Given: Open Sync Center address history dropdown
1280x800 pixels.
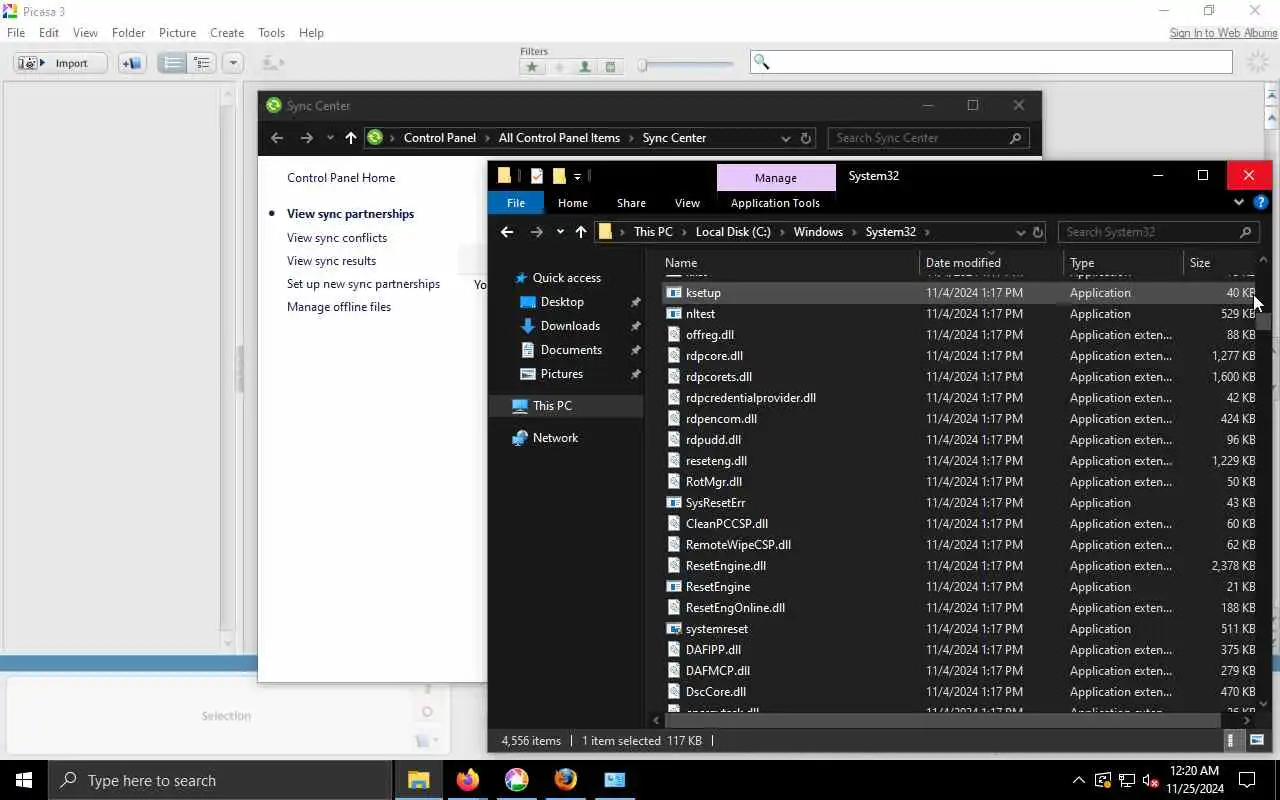Looking at the screenshot, I should click(x=786, y=138).
